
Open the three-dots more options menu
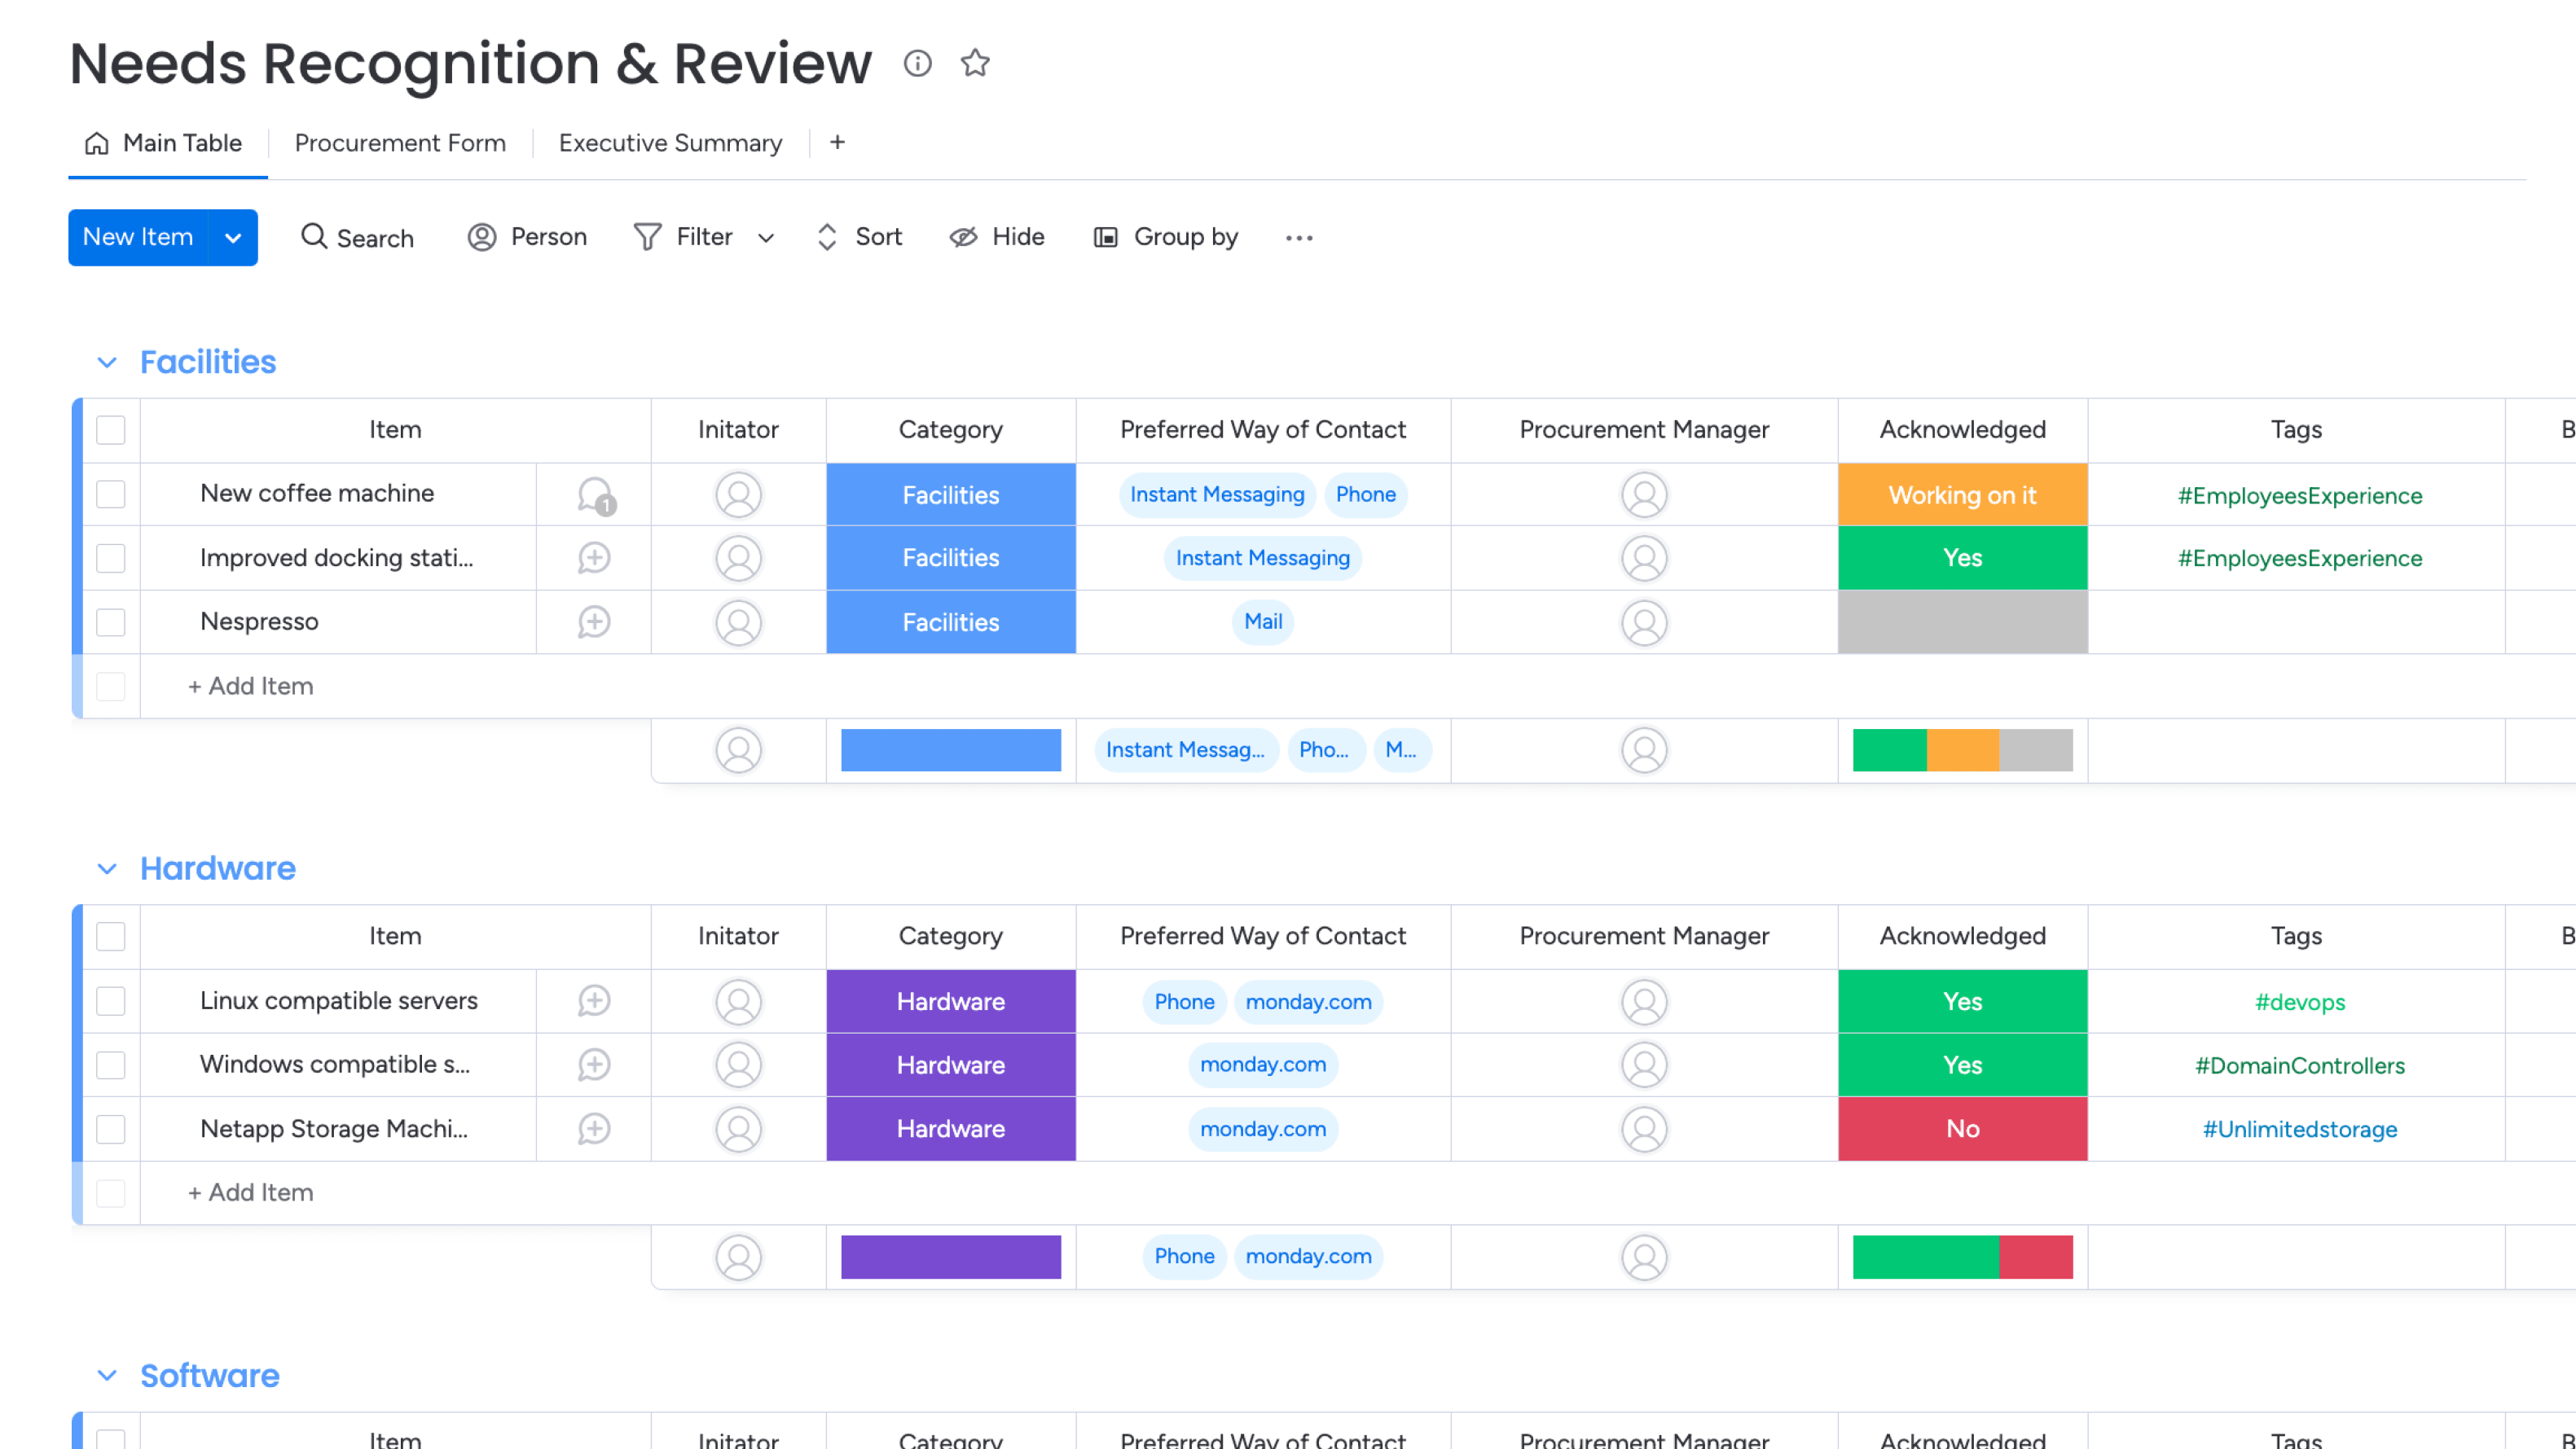pos(1298,237)
